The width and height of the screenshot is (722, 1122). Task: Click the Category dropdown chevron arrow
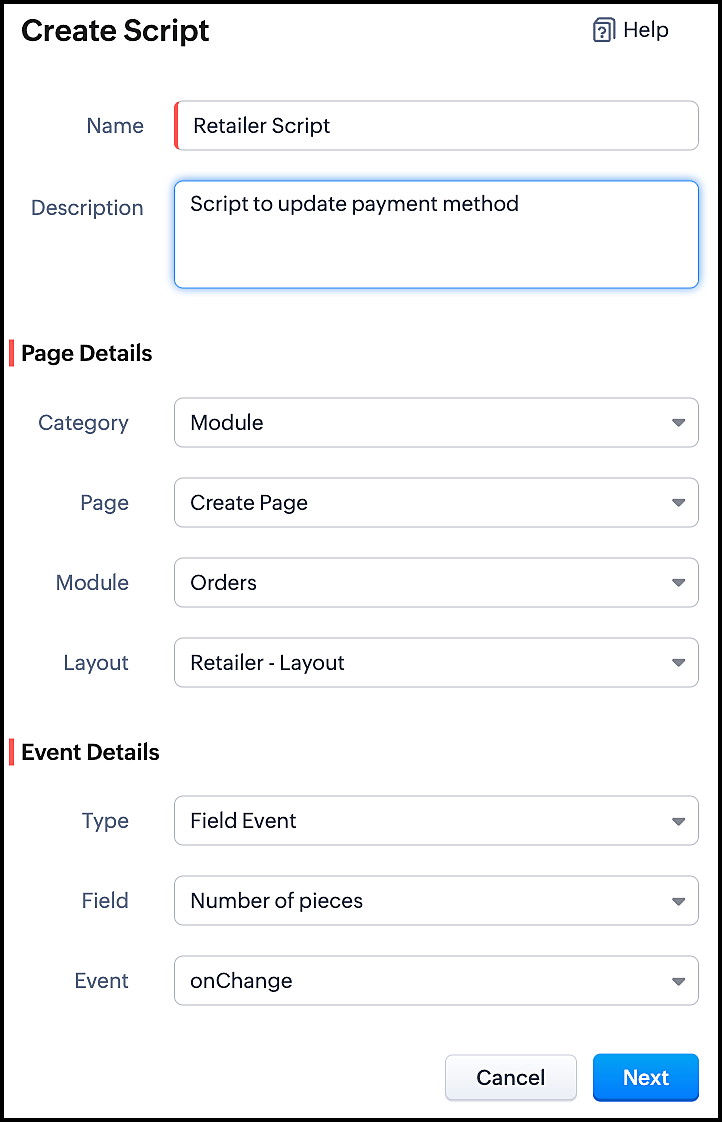coord(679,422)
